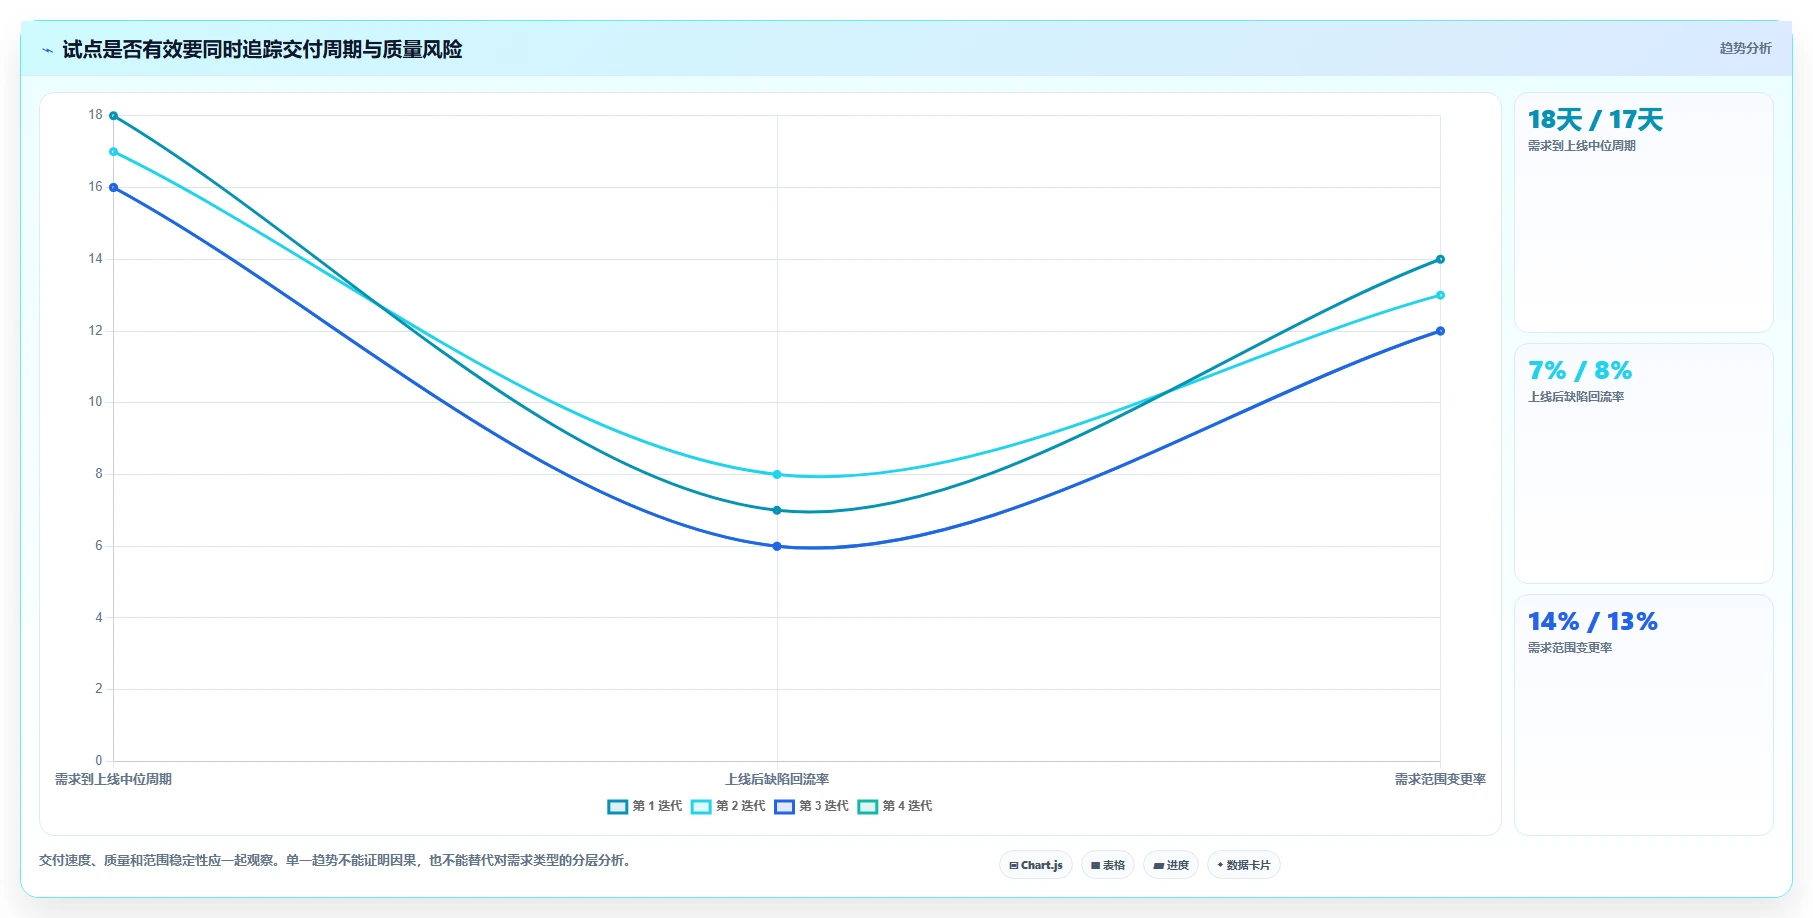Toggle the 第 1 迭代 legend series
The height and width of the screenshot is (918, 1813).
click(x=645, y=806)
